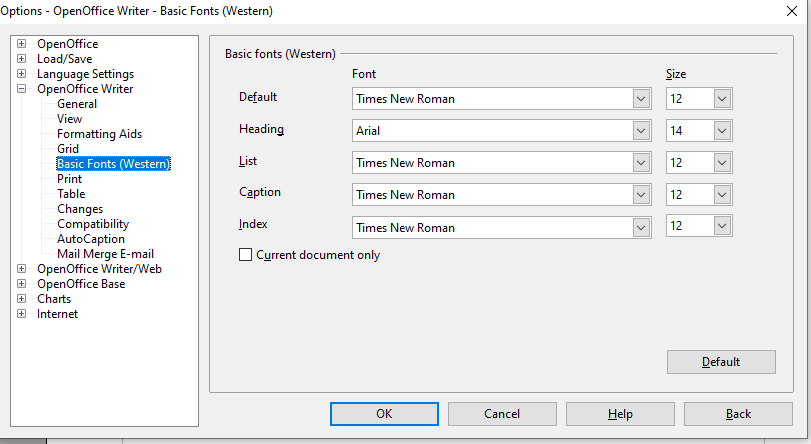Screen dimensions: 811x444
Task: Close the Options dialog window
Action: point(791,11)
